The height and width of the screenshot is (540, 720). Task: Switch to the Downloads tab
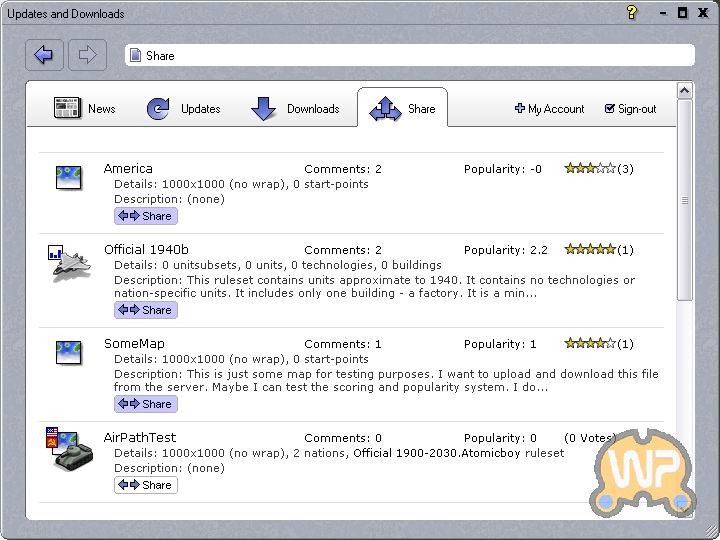coord(295,109)
